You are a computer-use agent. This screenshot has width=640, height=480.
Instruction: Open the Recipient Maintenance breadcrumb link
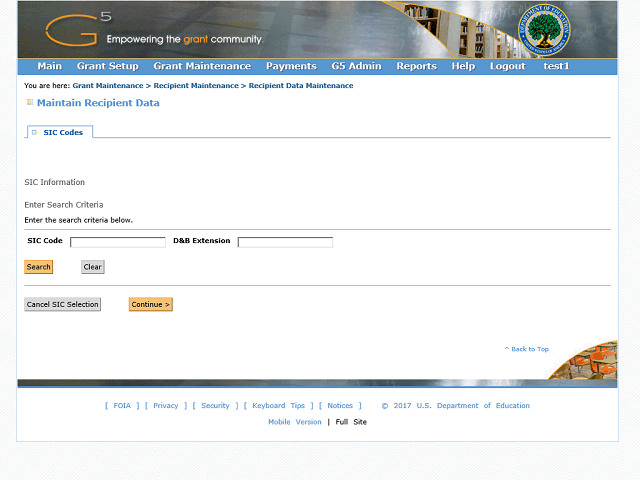[x=196, y=86]
